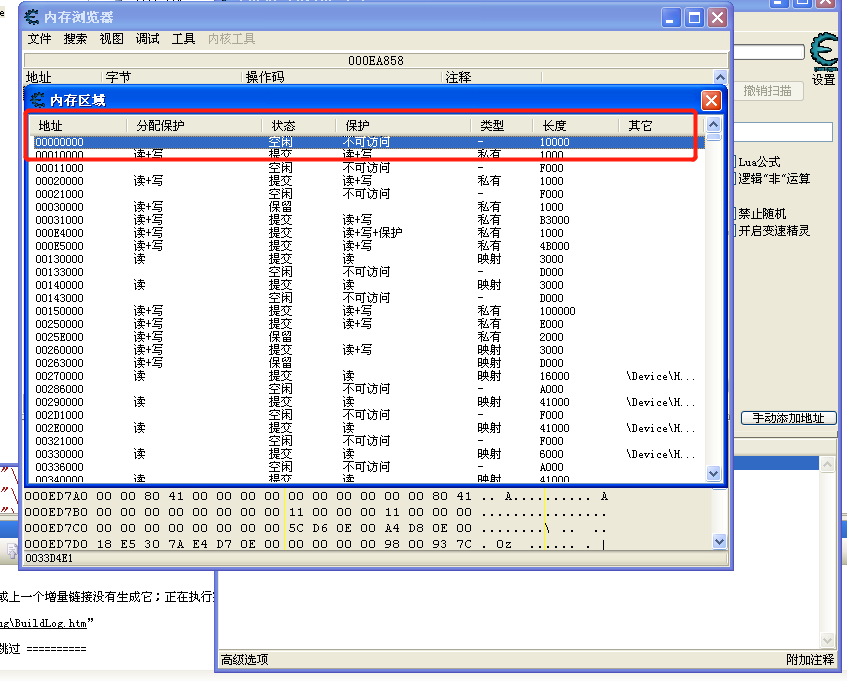
Task: Open the 搜索 menu
Action: click(75, 39)
